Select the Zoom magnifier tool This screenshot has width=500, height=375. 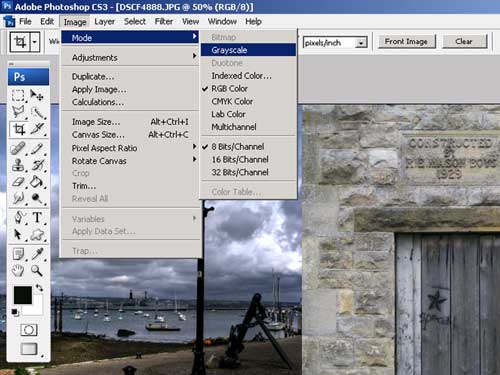point(37,271)
